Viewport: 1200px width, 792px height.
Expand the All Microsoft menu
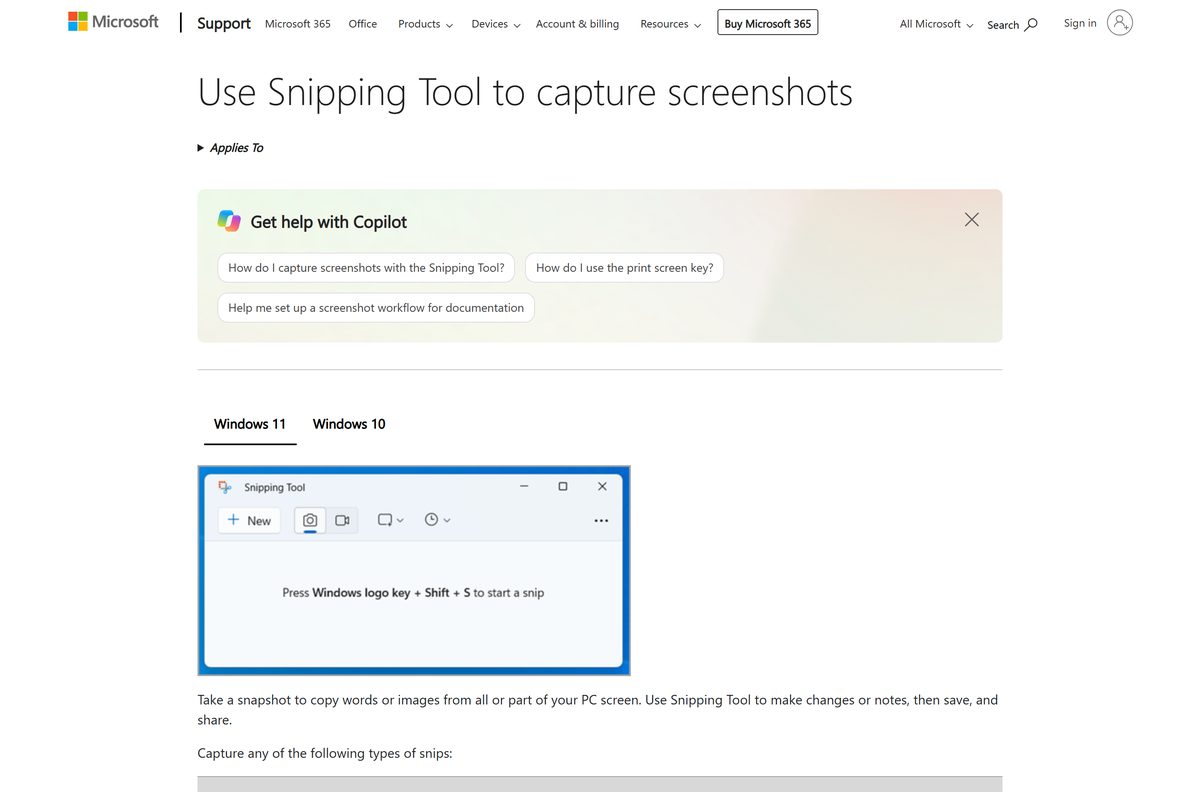tap(937, 24)
